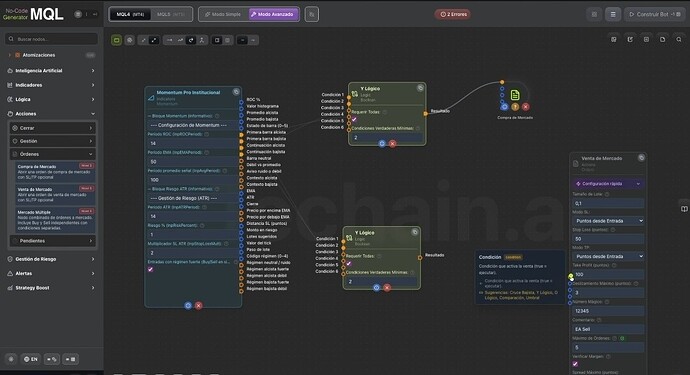Image resolution: width=690 pixels, height=375 pixels.
Task: Click blue round icon on upper Y Lógico
Action: (382, 143)
